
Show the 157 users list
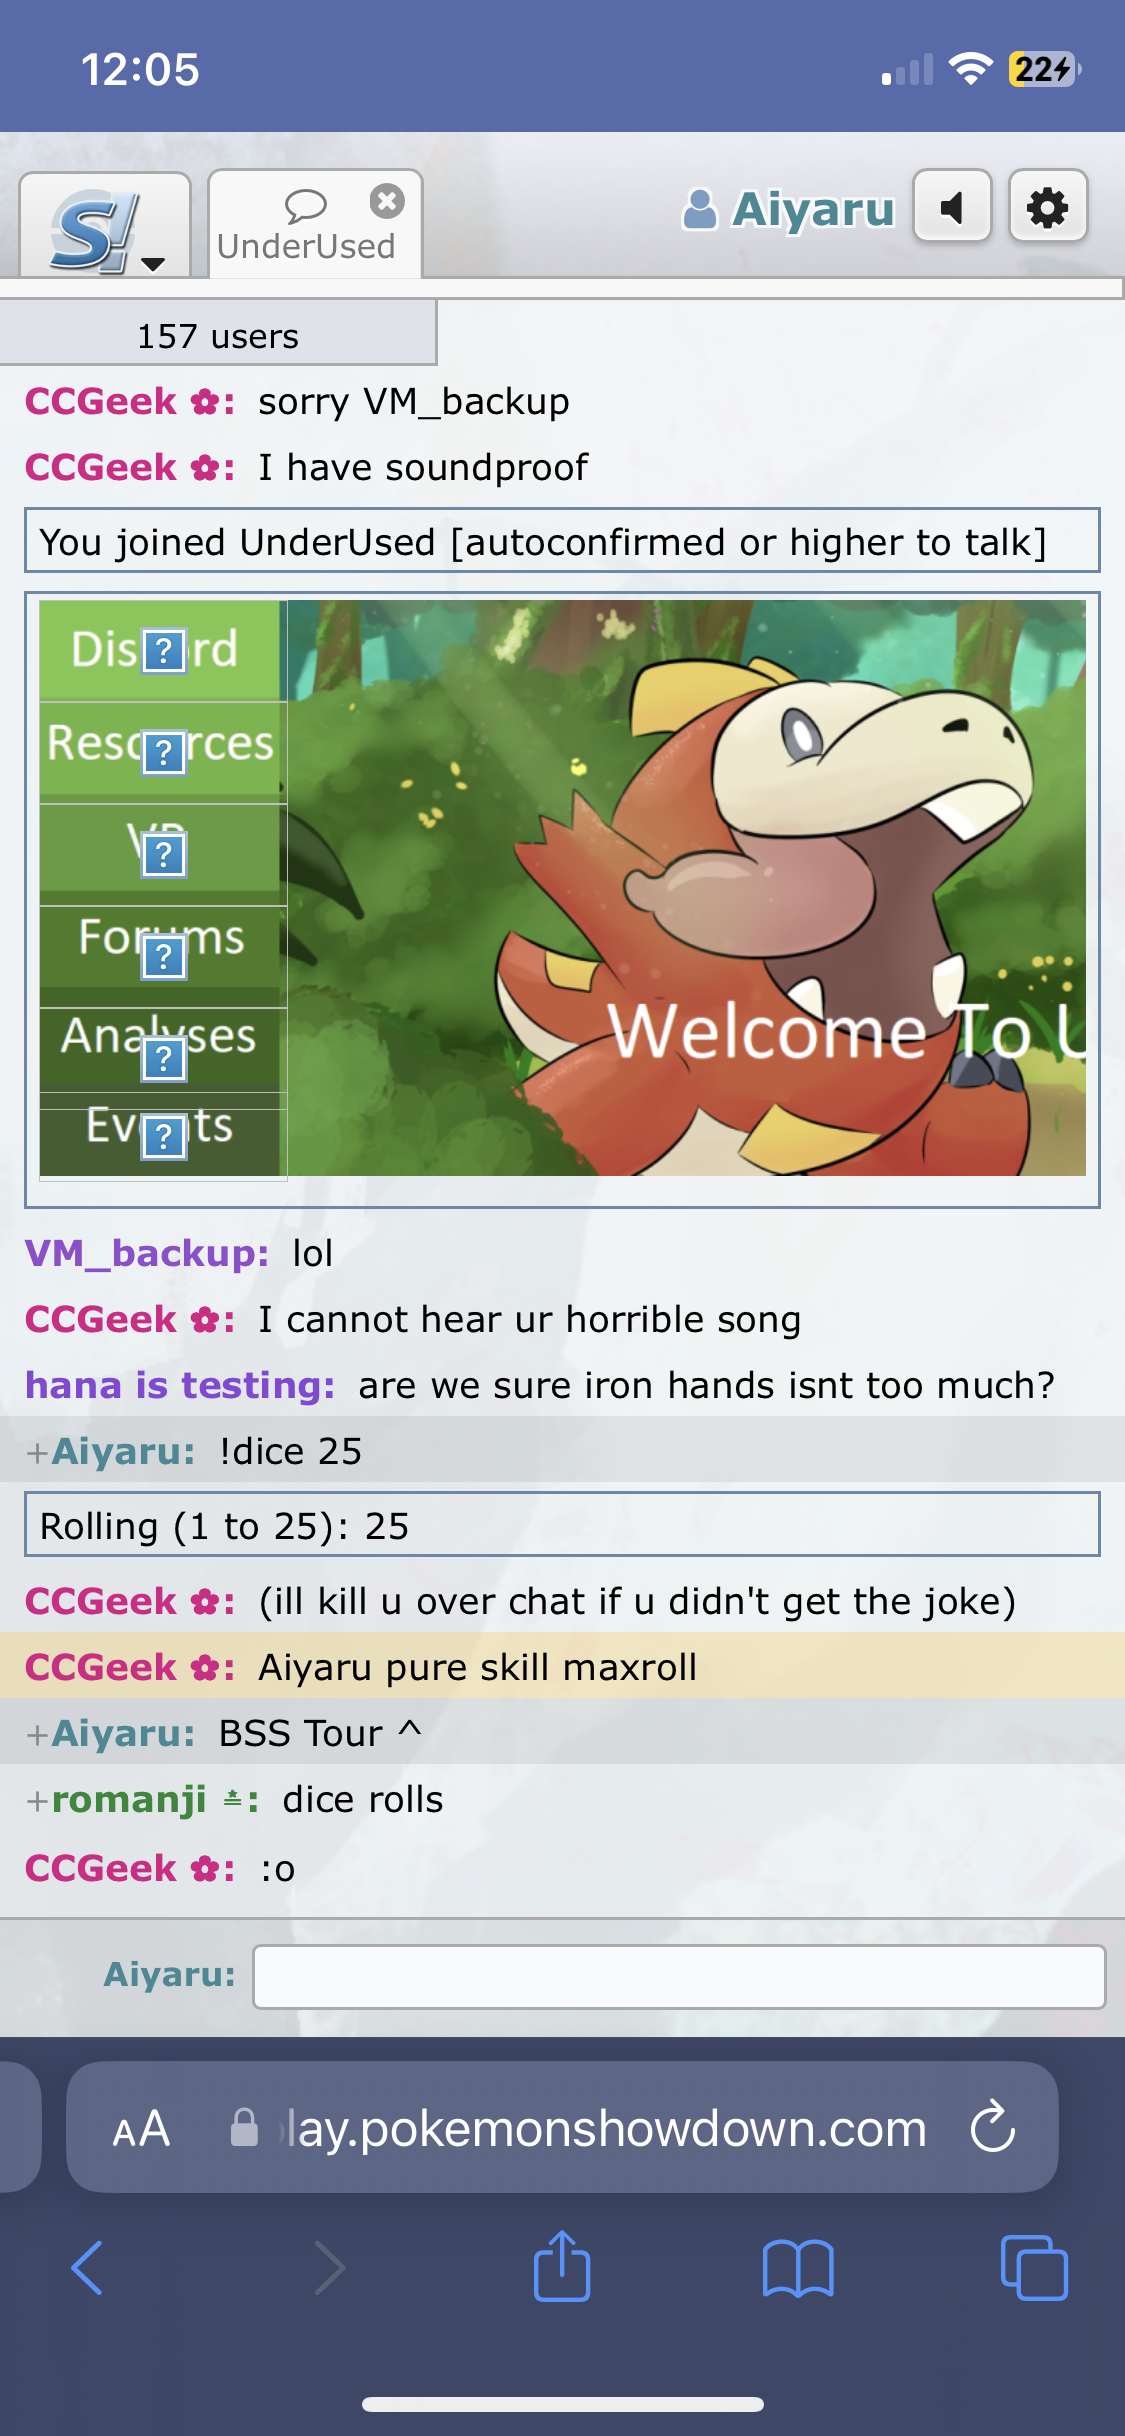[218, 335]
